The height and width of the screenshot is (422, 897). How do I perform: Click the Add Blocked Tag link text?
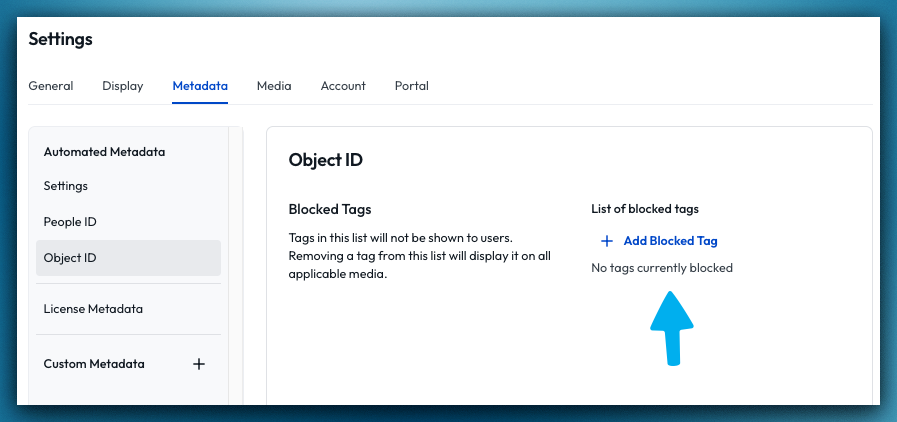[x=670, y=241]
